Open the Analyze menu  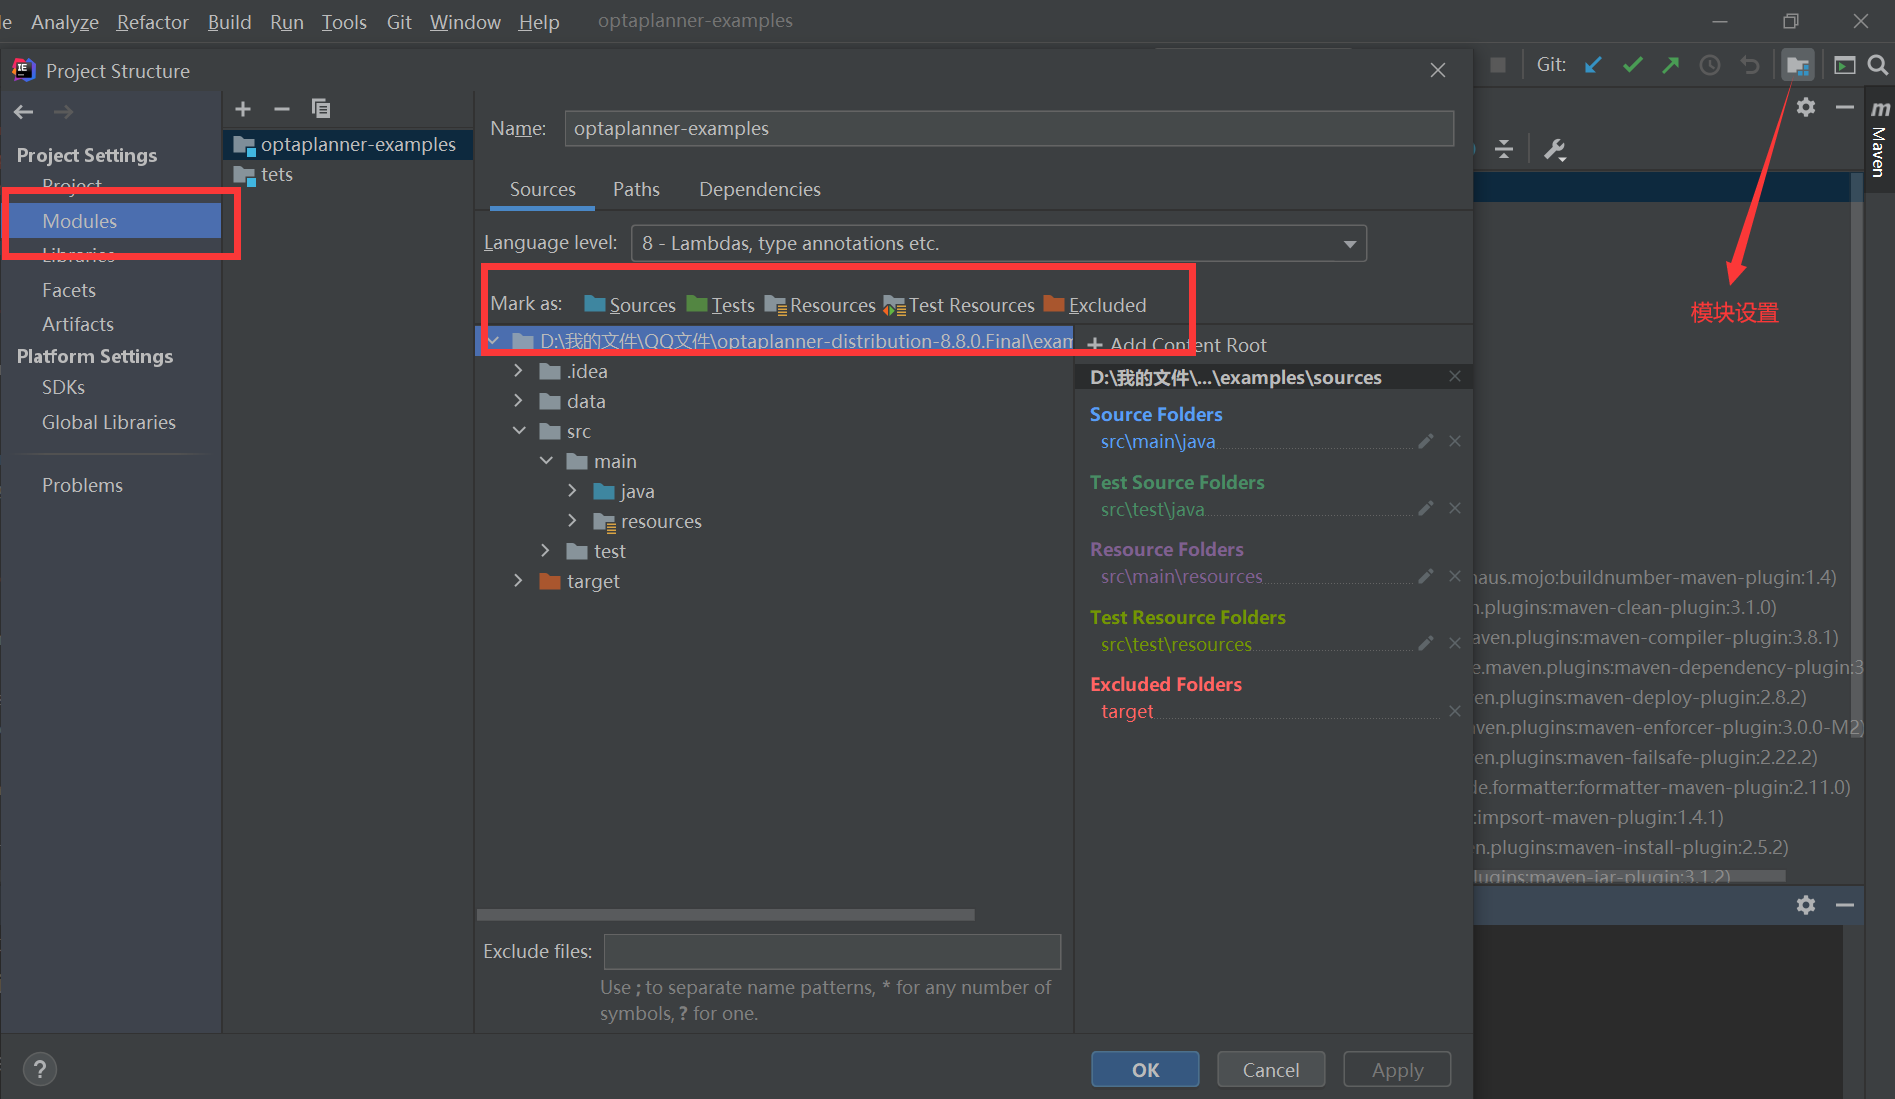(65, 22)
